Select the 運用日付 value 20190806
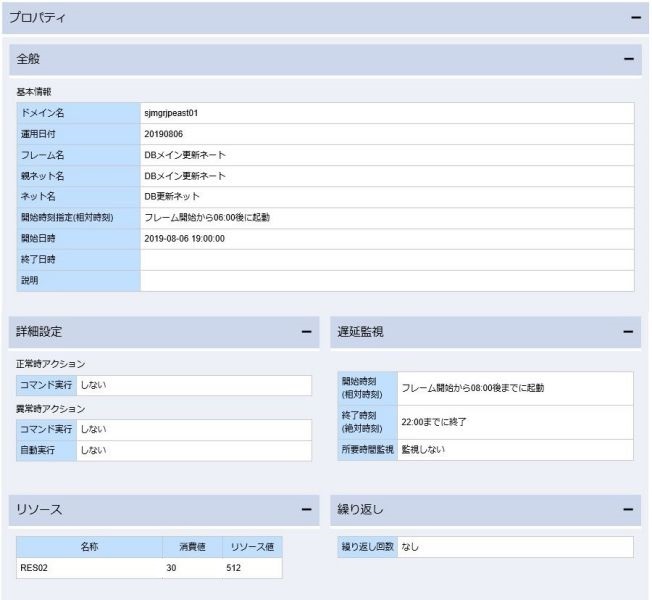This screenshot has width=652, height=600. (163, 134)
